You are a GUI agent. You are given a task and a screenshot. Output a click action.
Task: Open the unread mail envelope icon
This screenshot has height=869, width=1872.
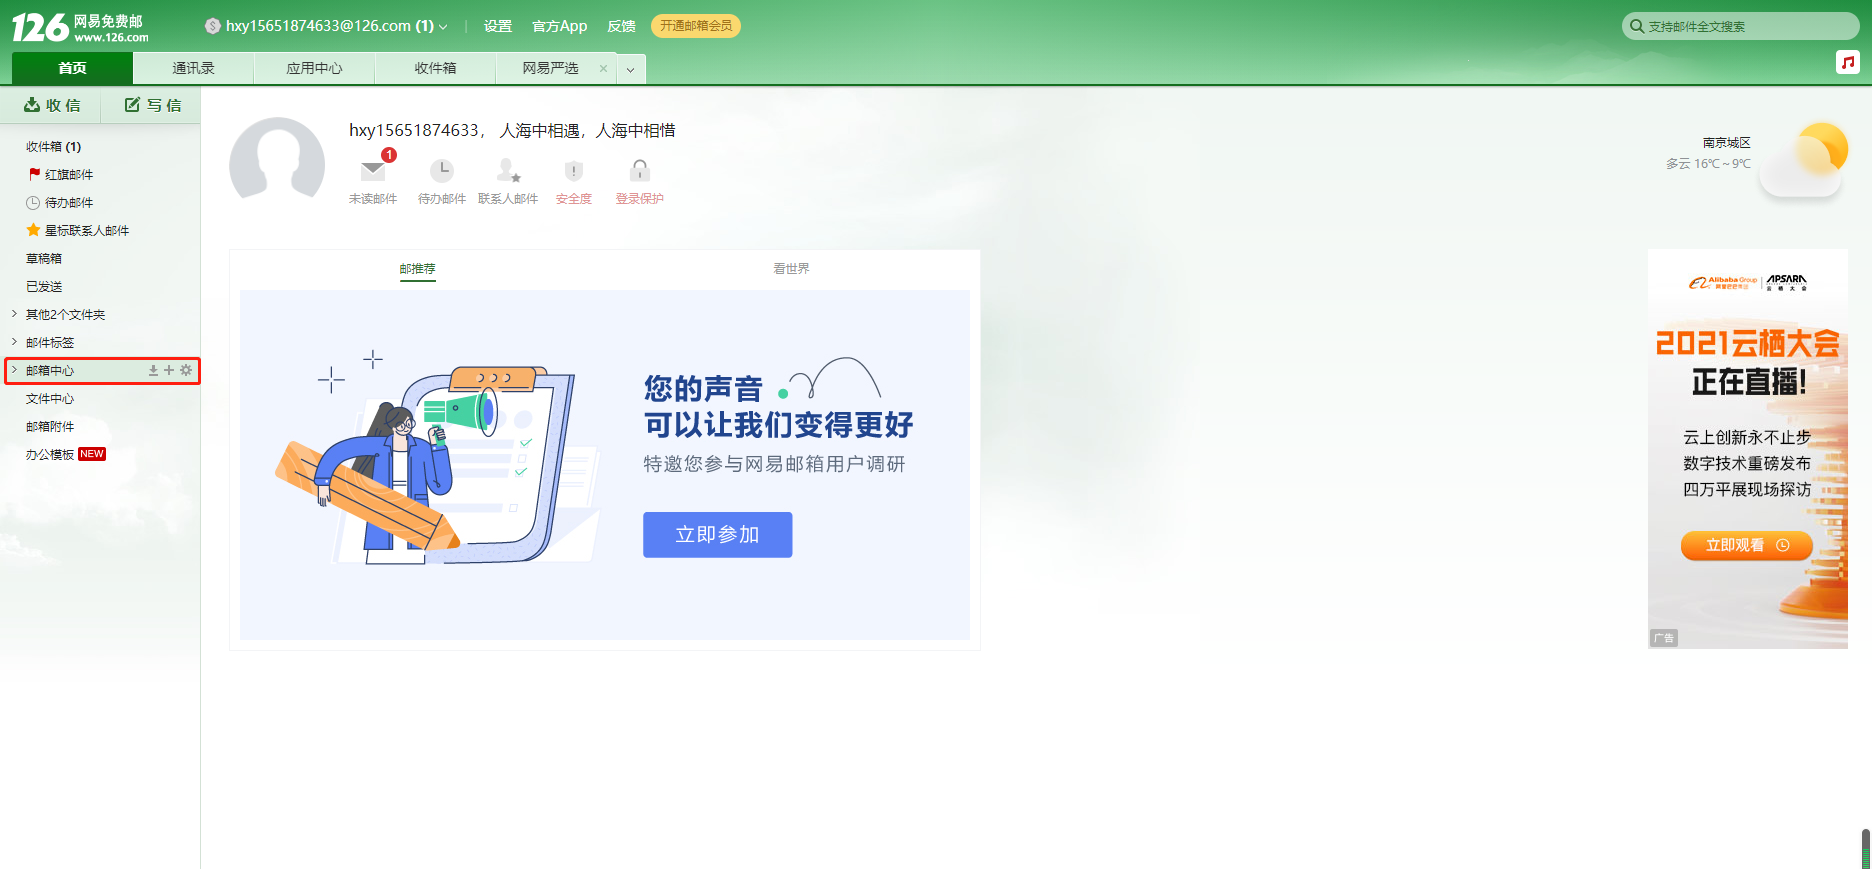373,171
